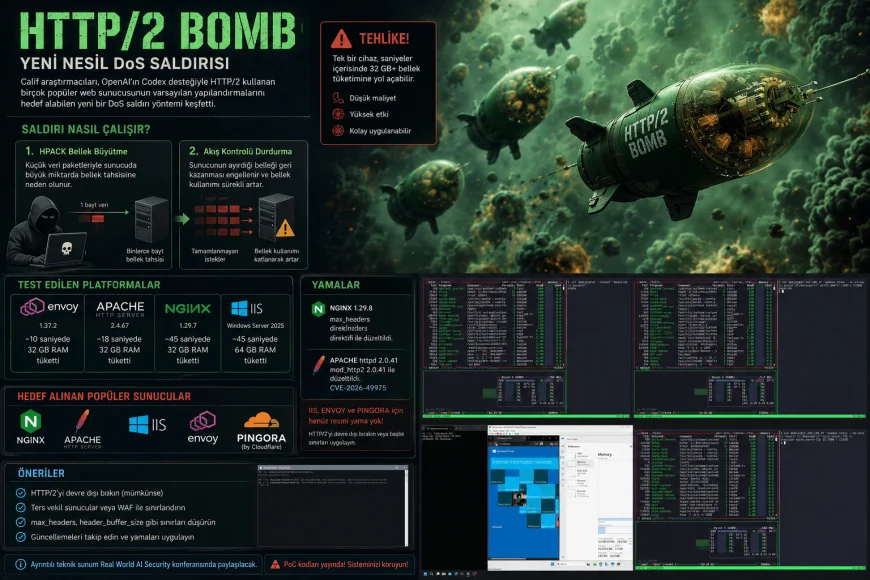
Task: Click the terminal screenshot thumbnail in the Öneriler panel
Action: (333, 506)
